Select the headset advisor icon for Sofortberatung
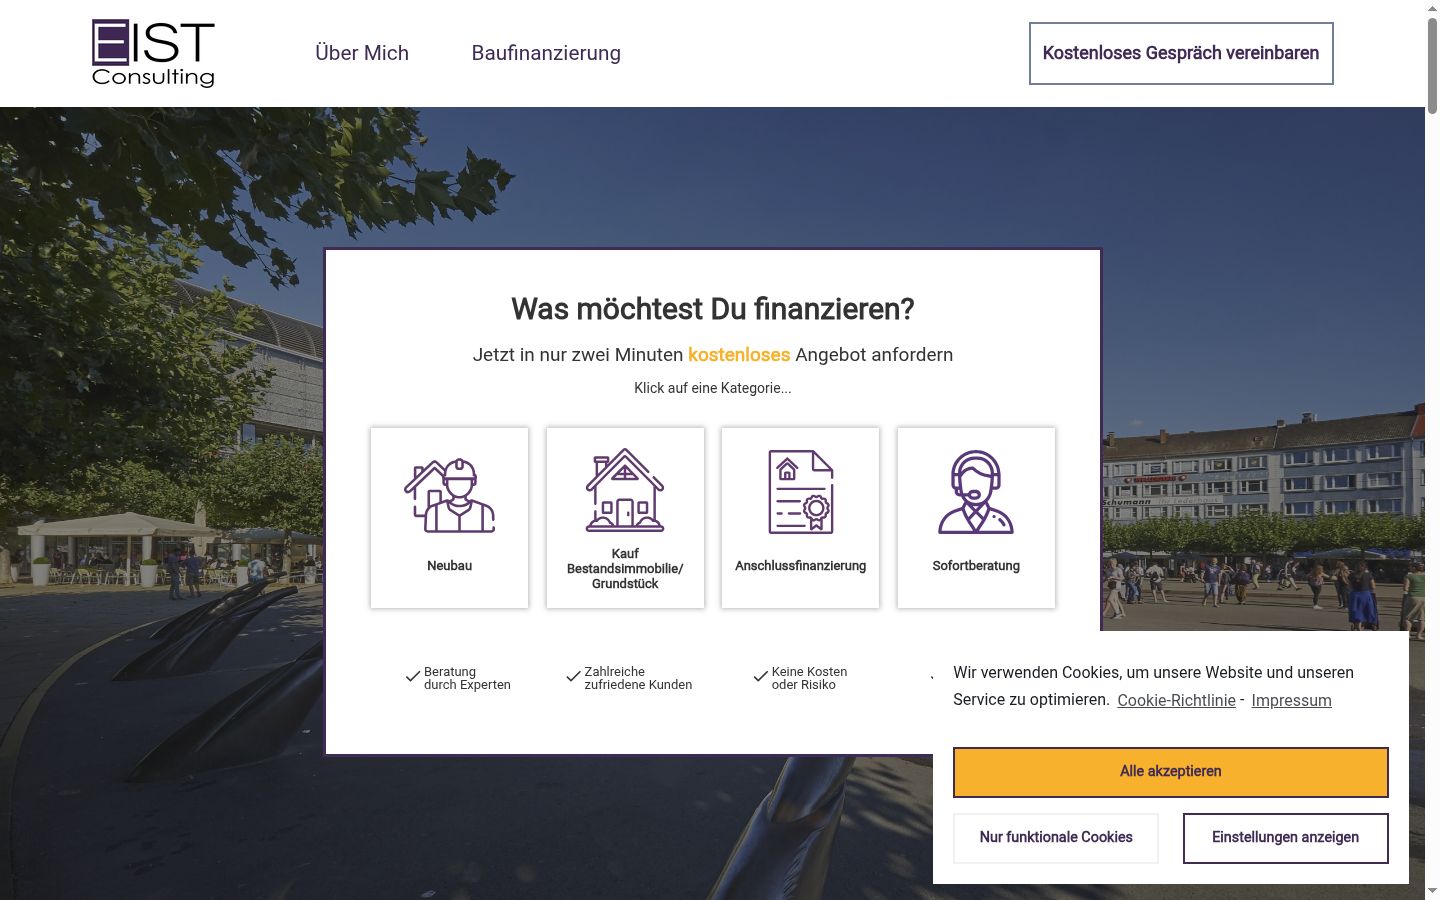This screenshot has height=900, width=1440. click(x=976, y=492)
